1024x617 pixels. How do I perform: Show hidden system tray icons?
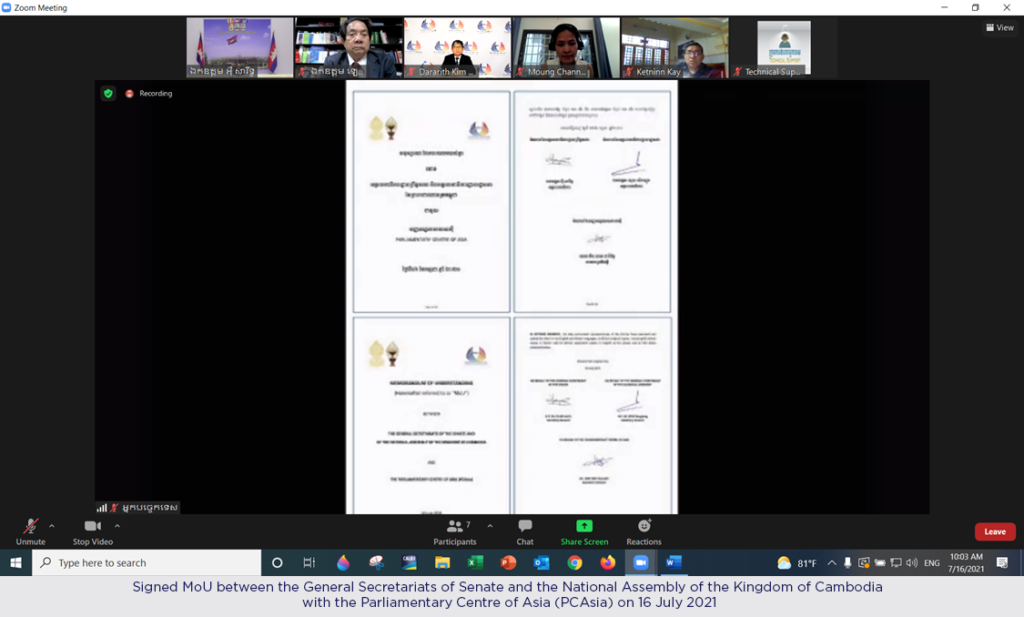[x=831, y=563]
